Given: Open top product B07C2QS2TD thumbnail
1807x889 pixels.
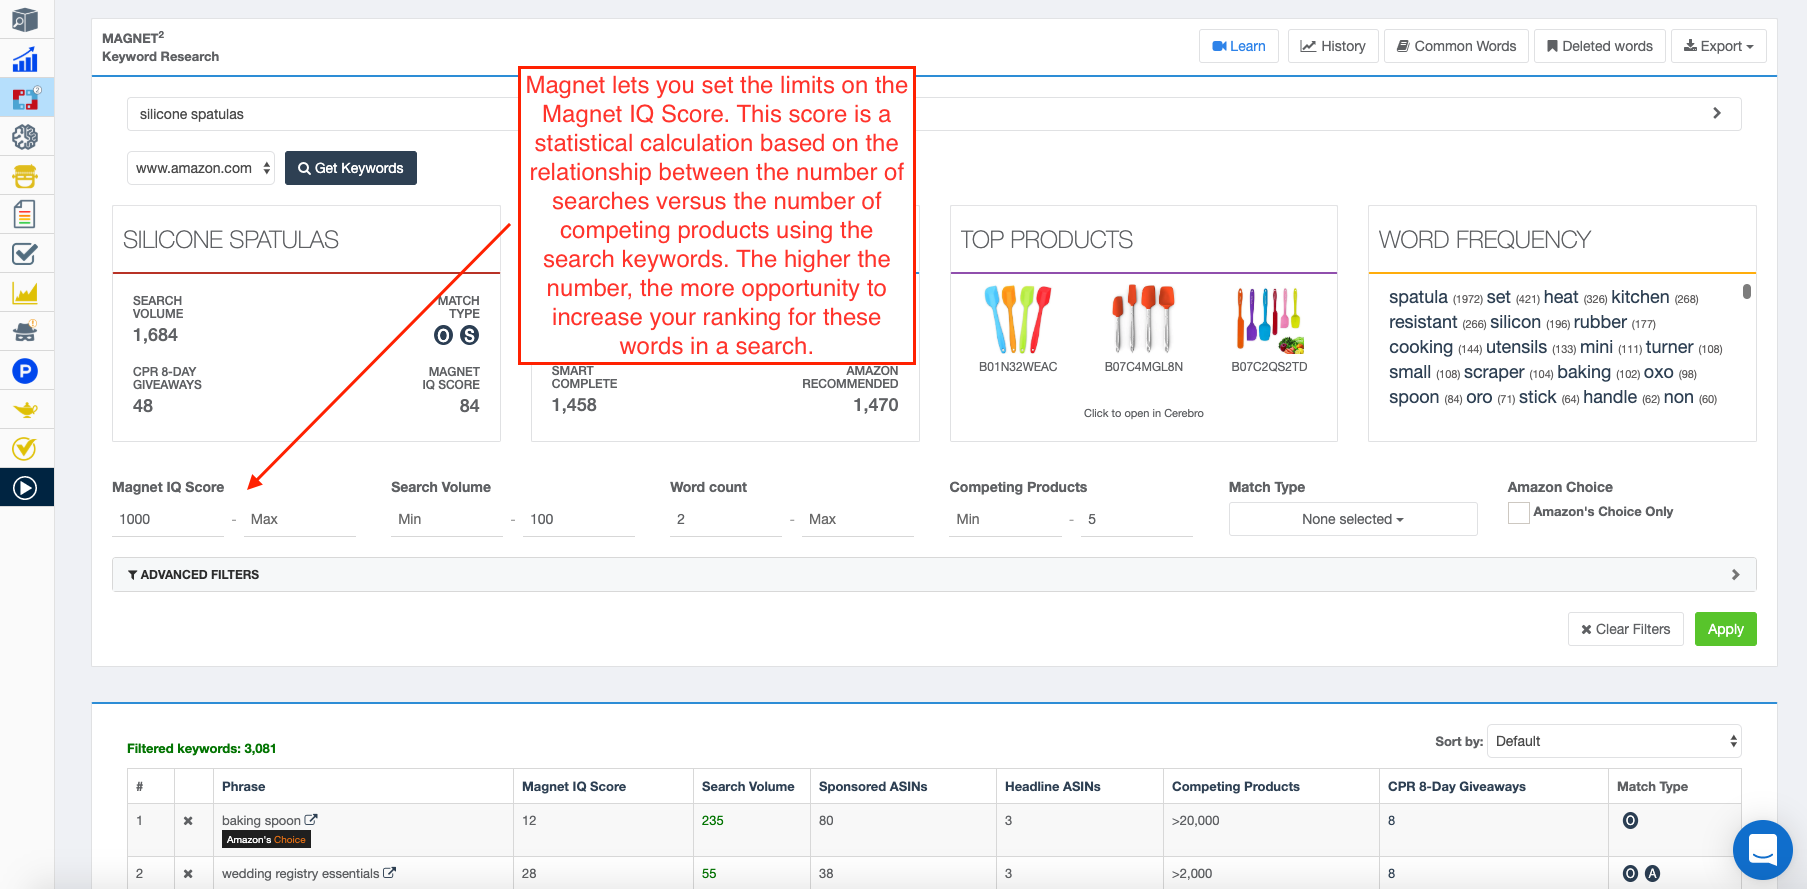Looking at the screenshot, I should pos(1269,319).
